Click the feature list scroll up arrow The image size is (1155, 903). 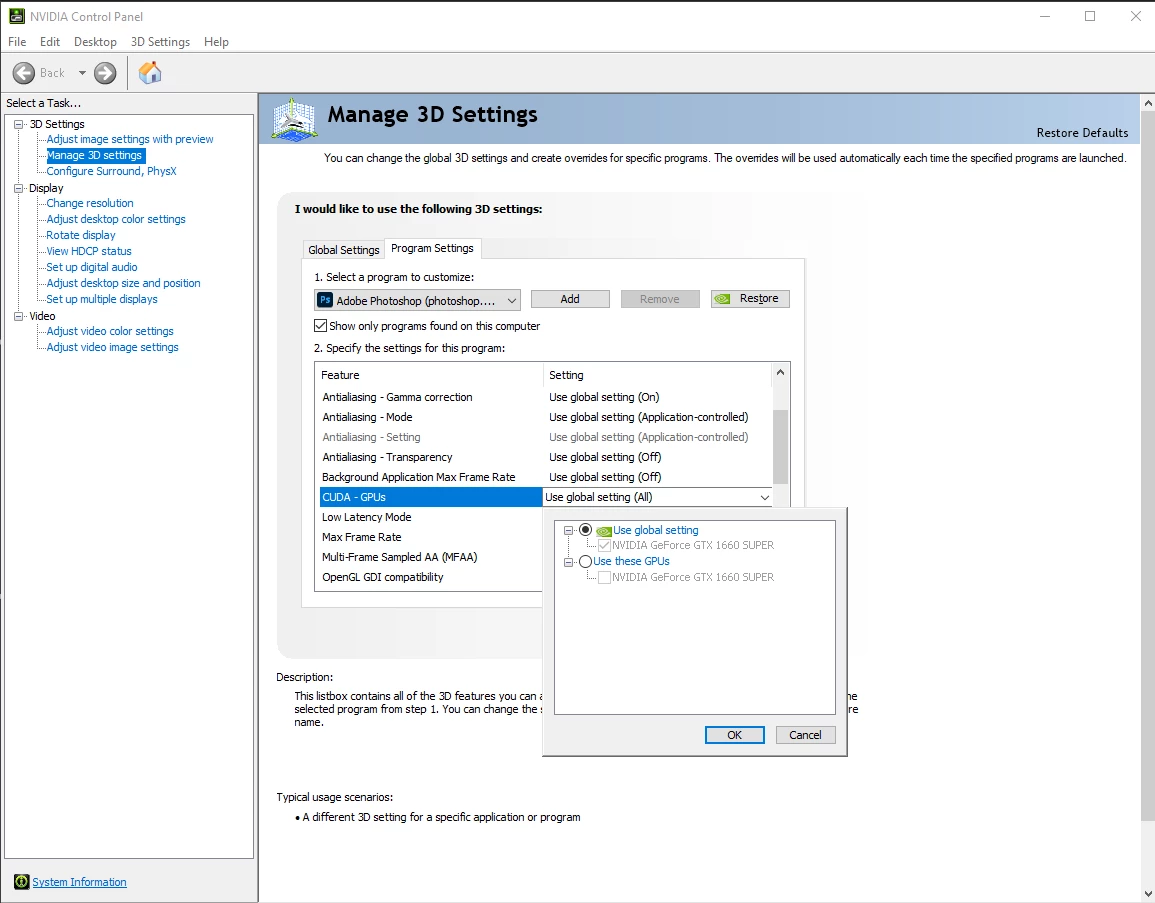click(x=780, y=373)
